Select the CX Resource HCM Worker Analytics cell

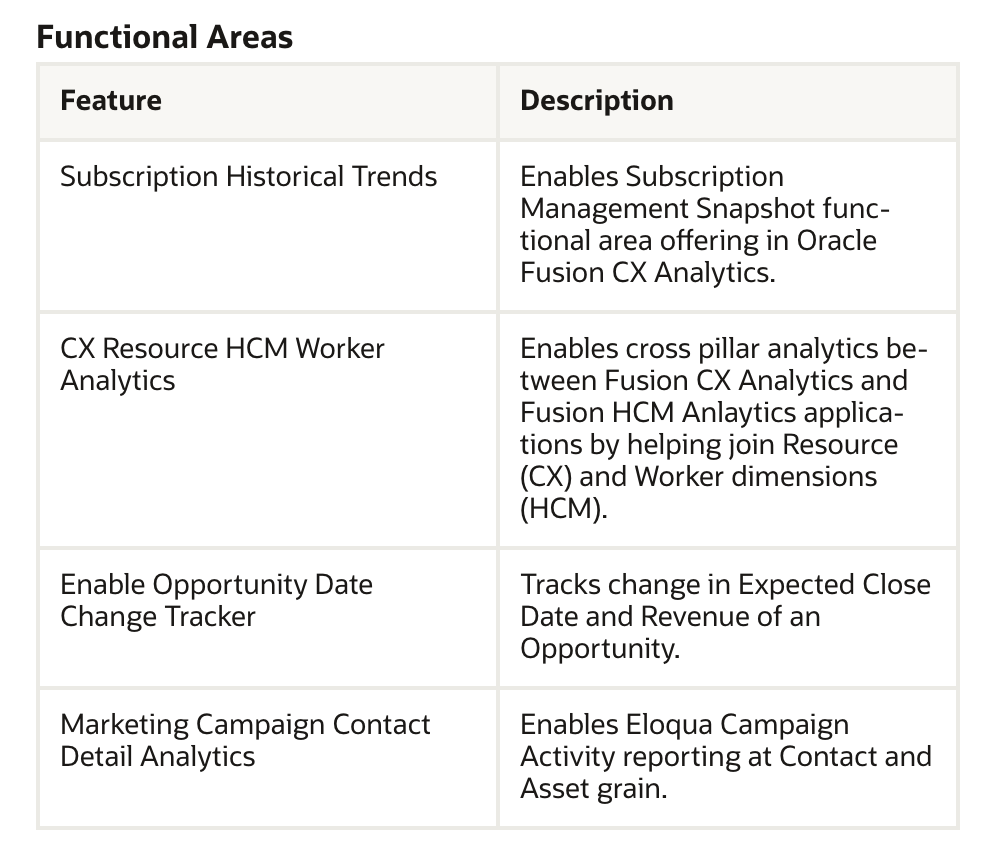pyautogui.click(x=222, y=364)
